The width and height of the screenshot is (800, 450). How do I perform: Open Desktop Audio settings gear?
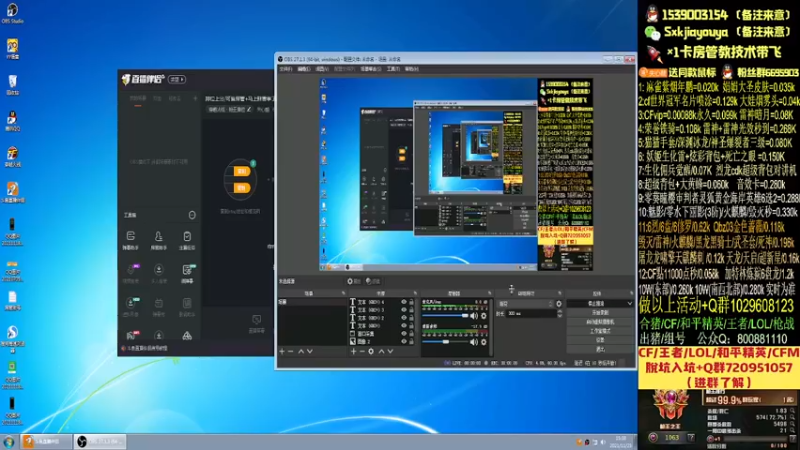pyautogui.click(x=484, y=342)
